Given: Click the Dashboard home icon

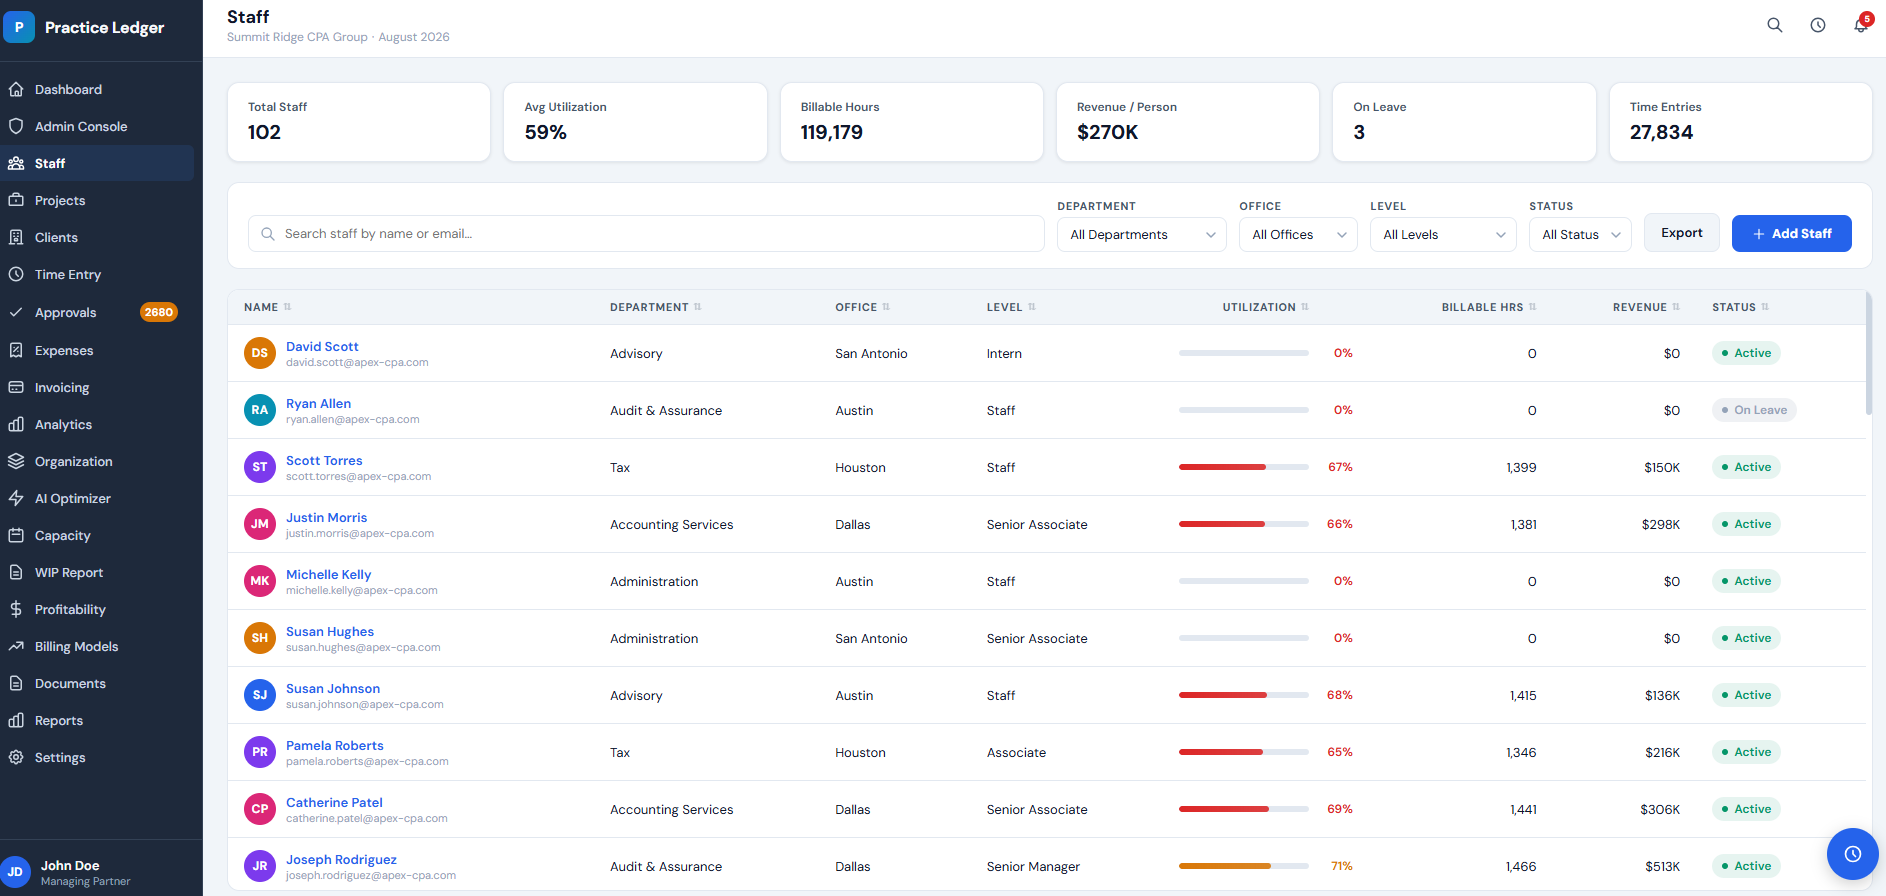Looking at the screenshot, I should [x=16, y=89].
